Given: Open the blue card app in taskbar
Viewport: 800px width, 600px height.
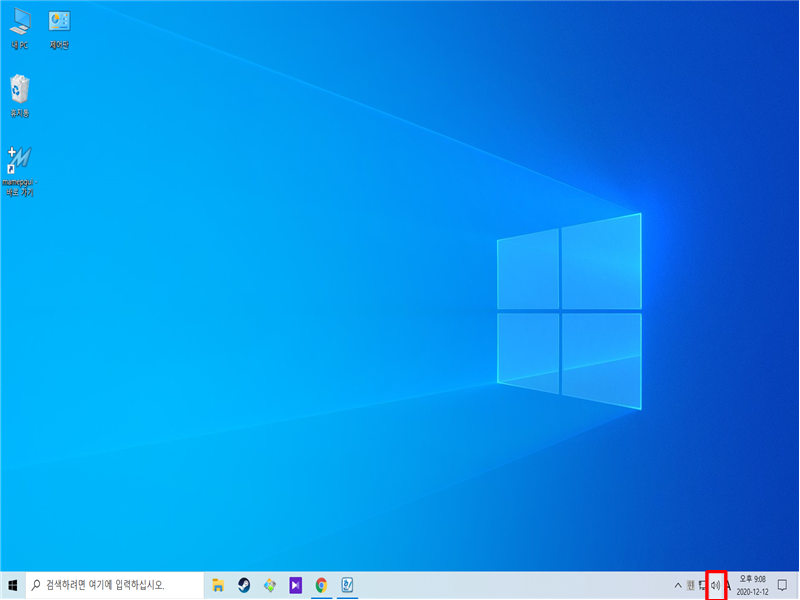Looking at the screenshot, I should (347, 585).
